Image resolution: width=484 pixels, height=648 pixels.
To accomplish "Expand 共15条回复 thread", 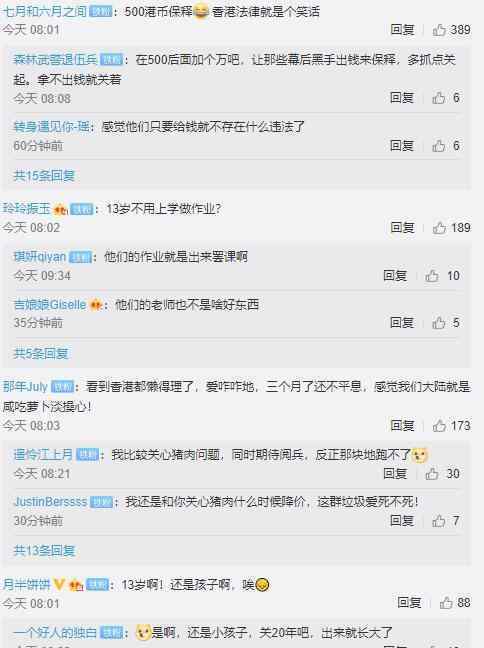I will pyautogui.click(x=44, y=176).
